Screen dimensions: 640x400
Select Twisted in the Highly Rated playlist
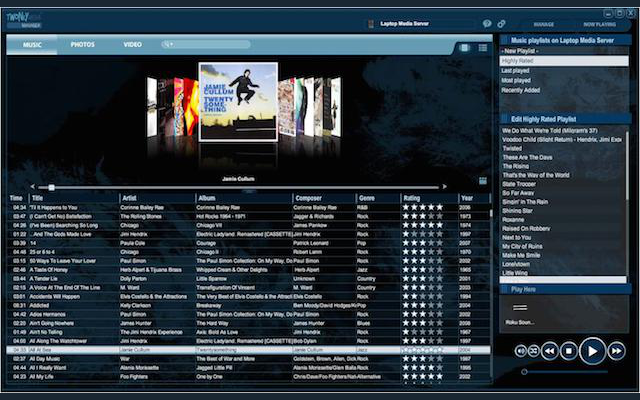[x=512, y=149]
